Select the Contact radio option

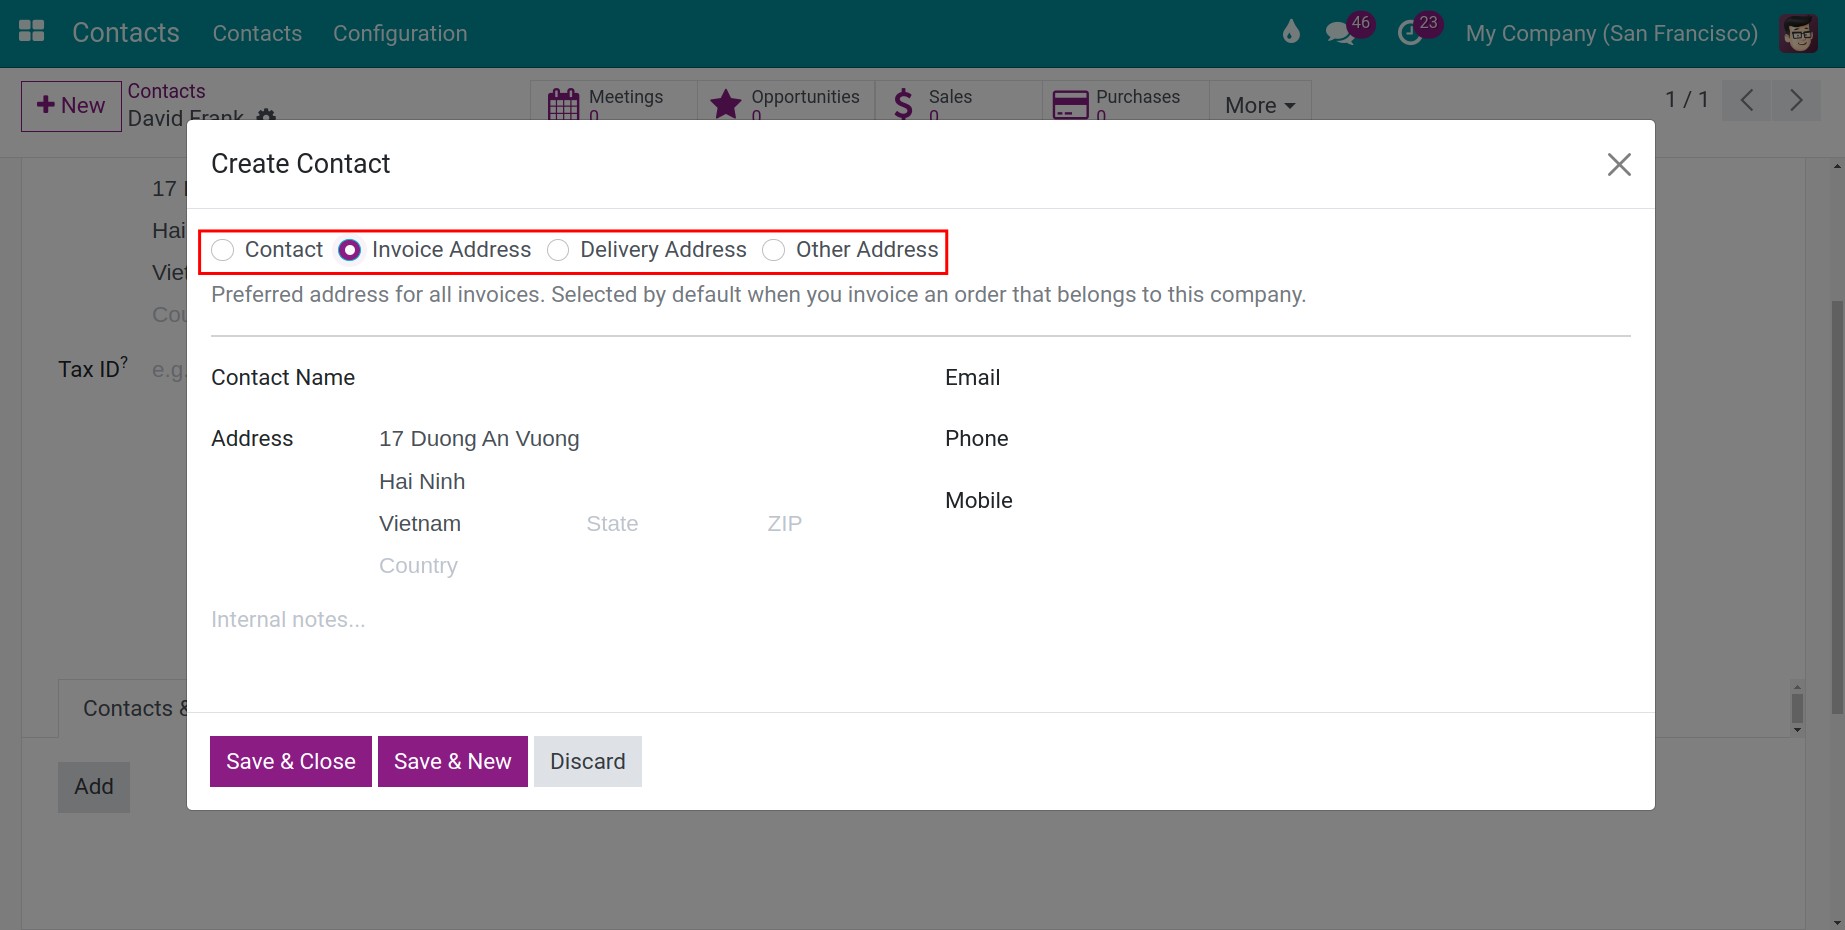[223, 250]
